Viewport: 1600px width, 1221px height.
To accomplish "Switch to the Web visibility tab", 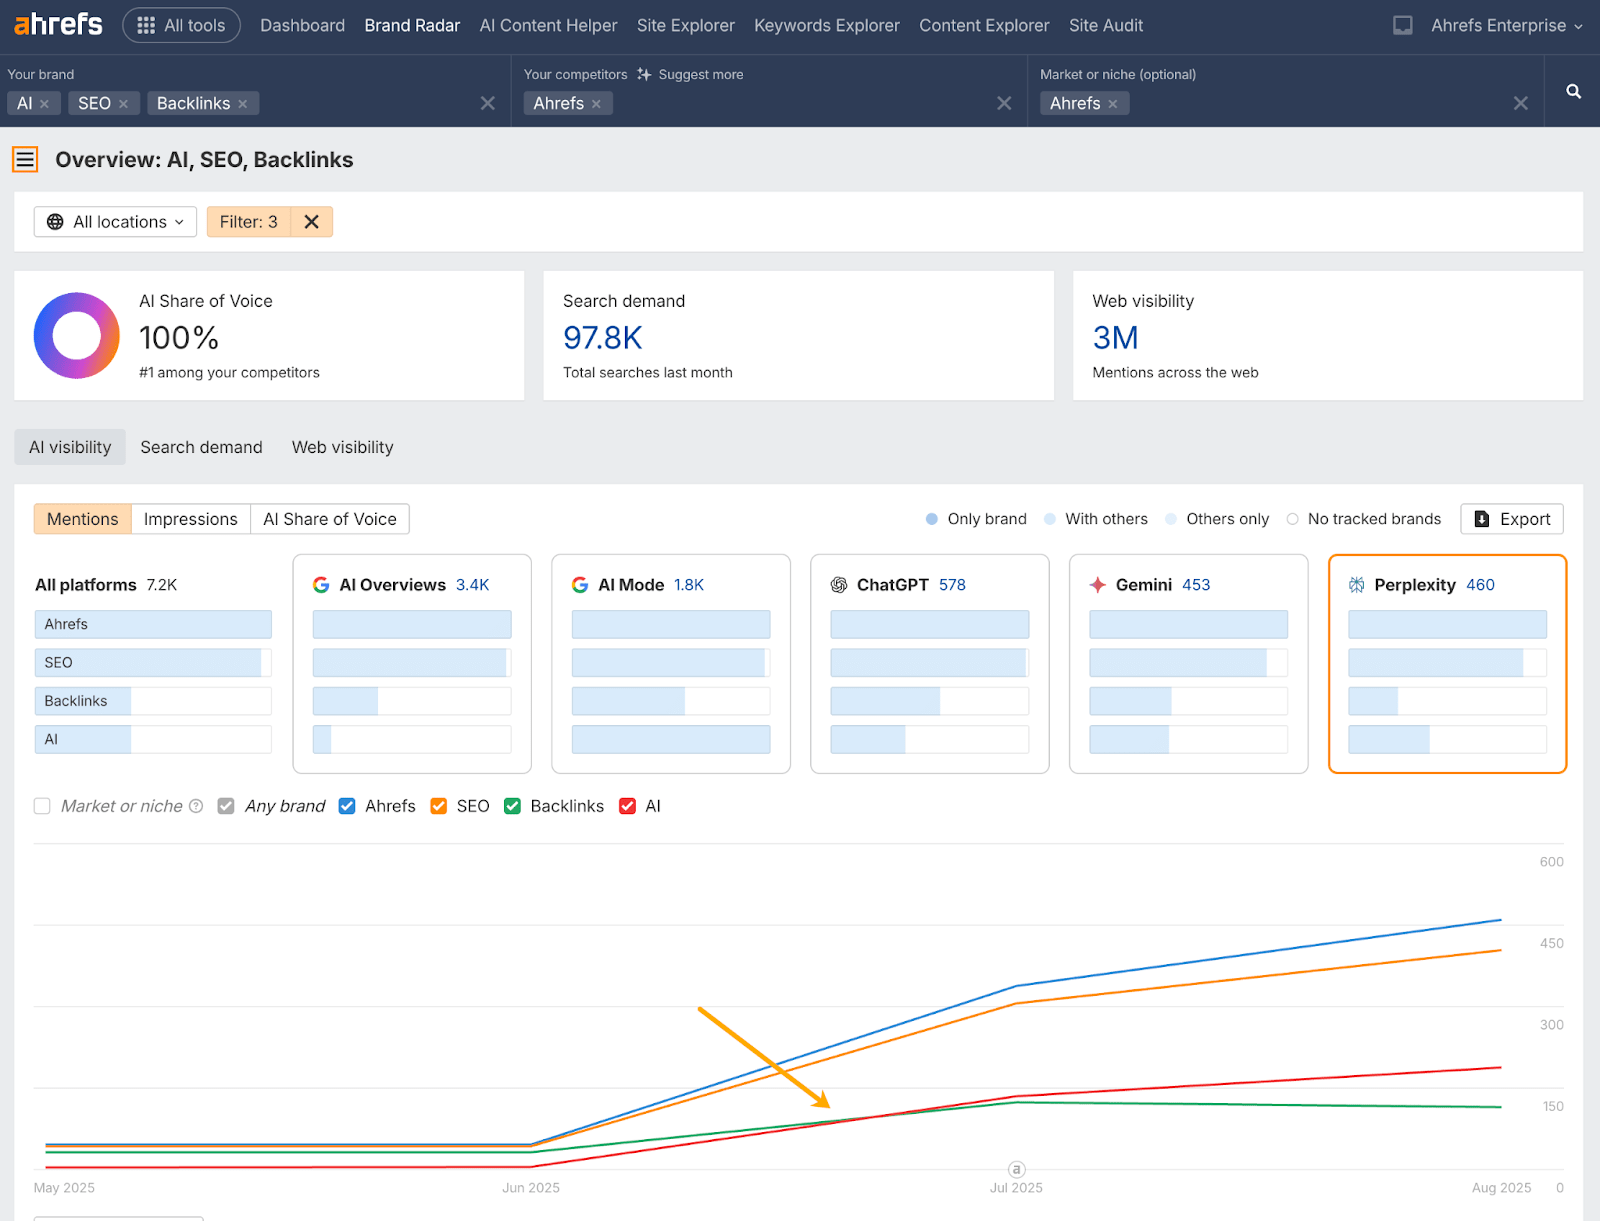I will tap(342, 447).
